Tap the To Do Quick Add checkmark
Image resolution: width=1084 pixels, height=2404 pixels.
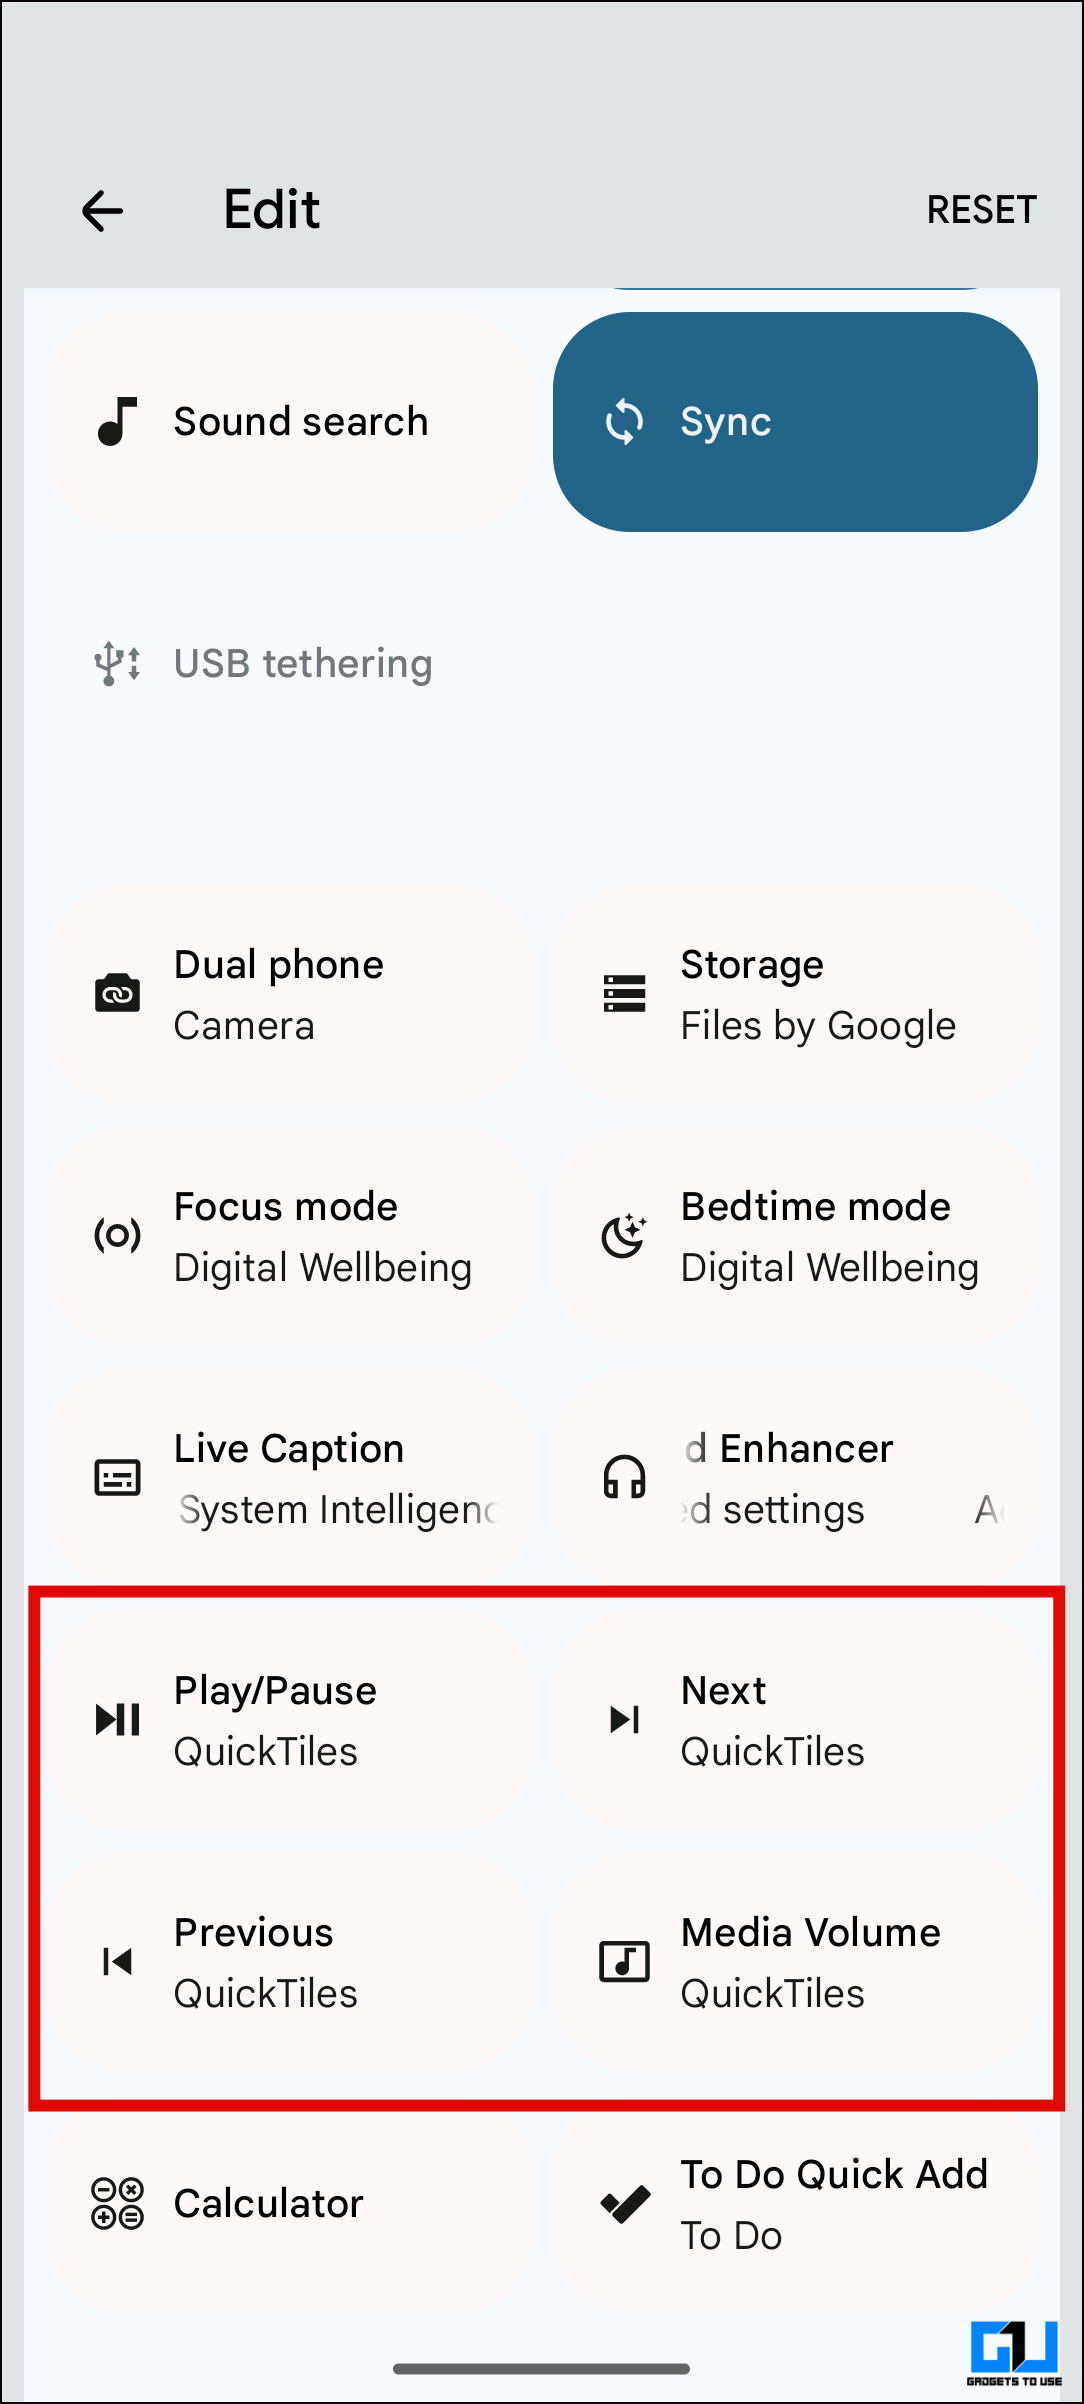click(x=625, y=2204)
